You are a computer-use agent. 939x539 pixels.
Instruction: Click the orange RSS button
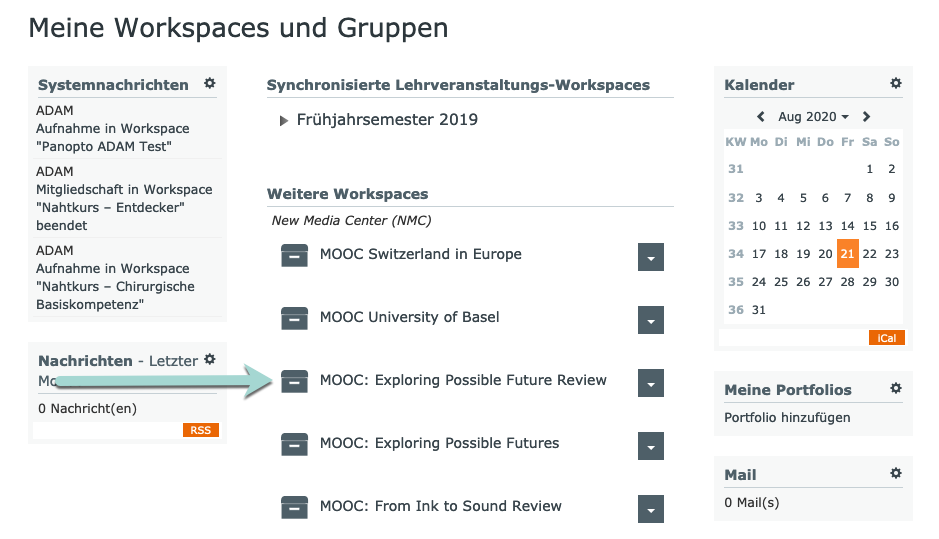tap(200, 430)
